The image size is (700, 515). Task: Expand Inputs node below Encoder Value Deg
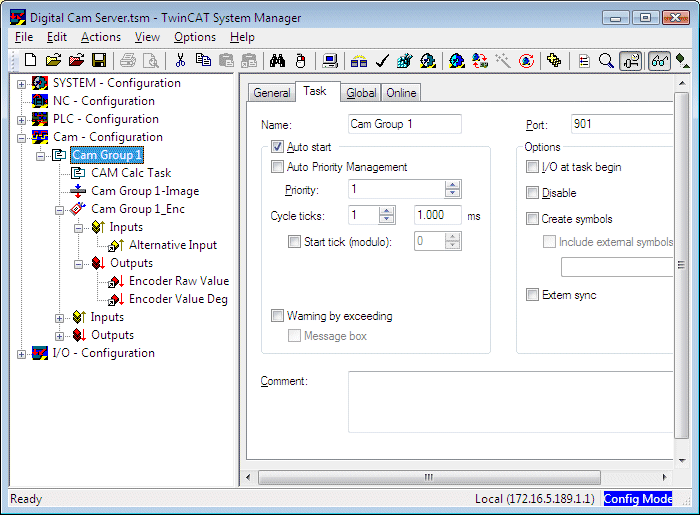coord(59,318)
